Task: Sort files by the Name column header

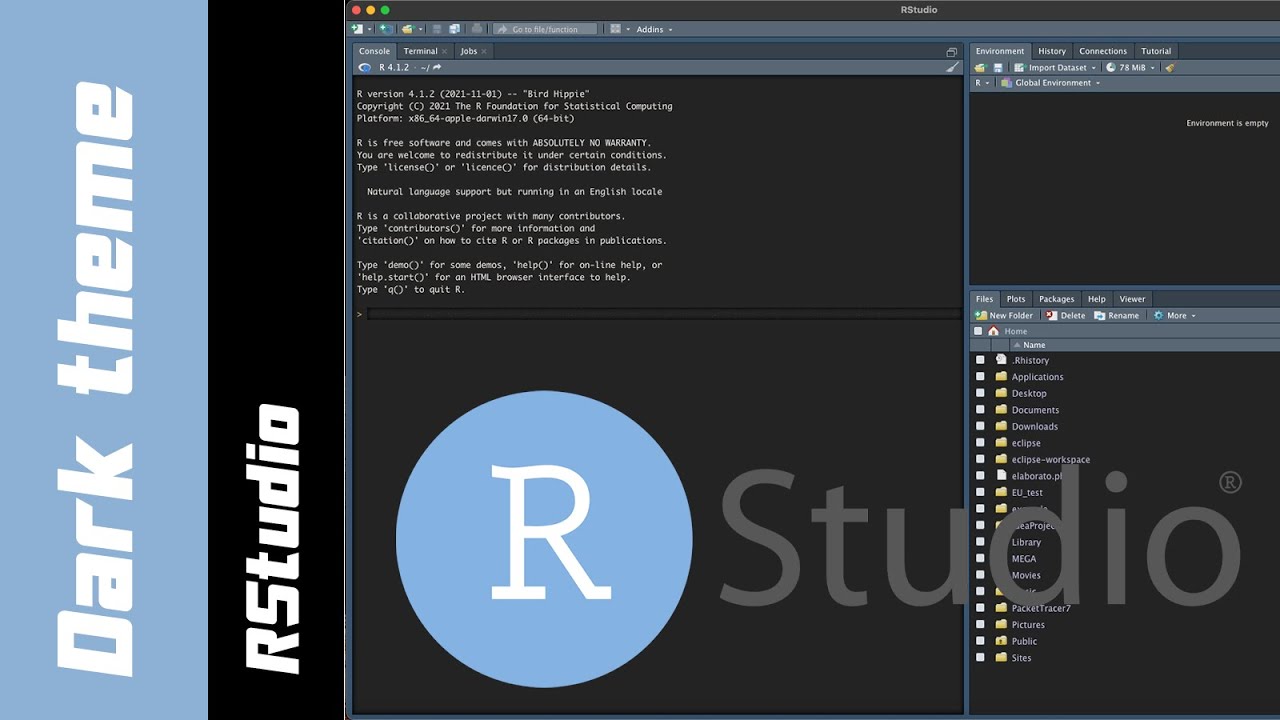Action: pyautogui.click(x=1034, y=345)
